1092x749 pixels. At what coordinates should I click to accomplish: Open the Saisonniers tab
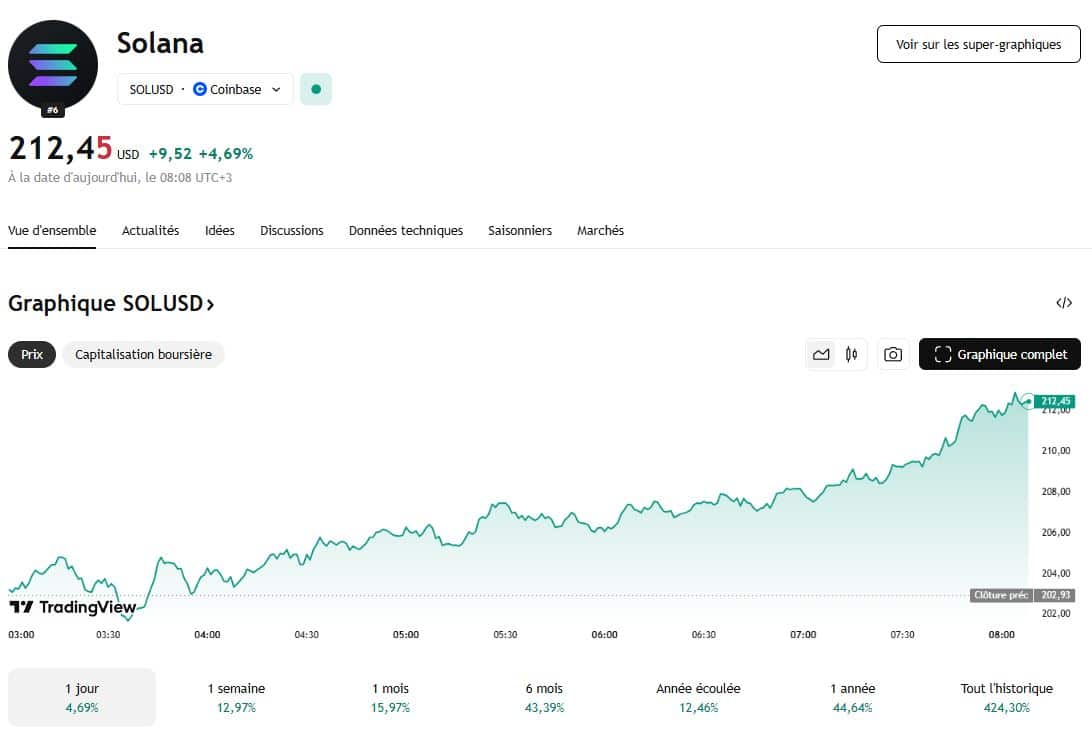(x=520, y=231)
